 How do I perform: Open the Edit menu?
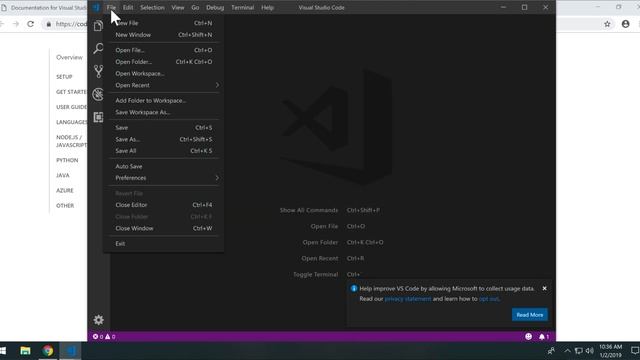128,7
